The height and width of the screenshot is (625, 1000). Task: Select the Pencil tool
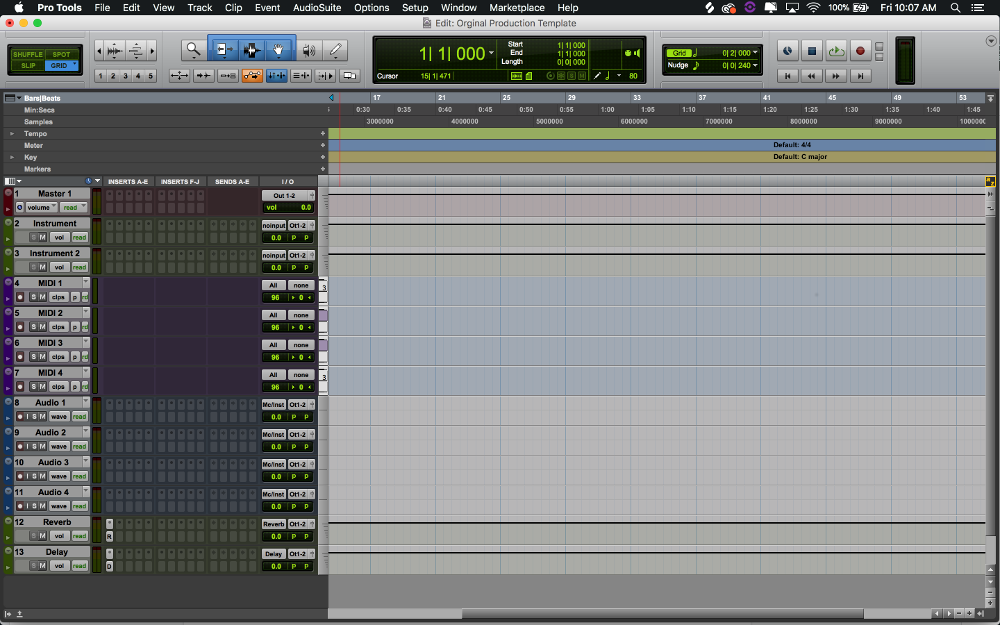(x=335, y=50)
